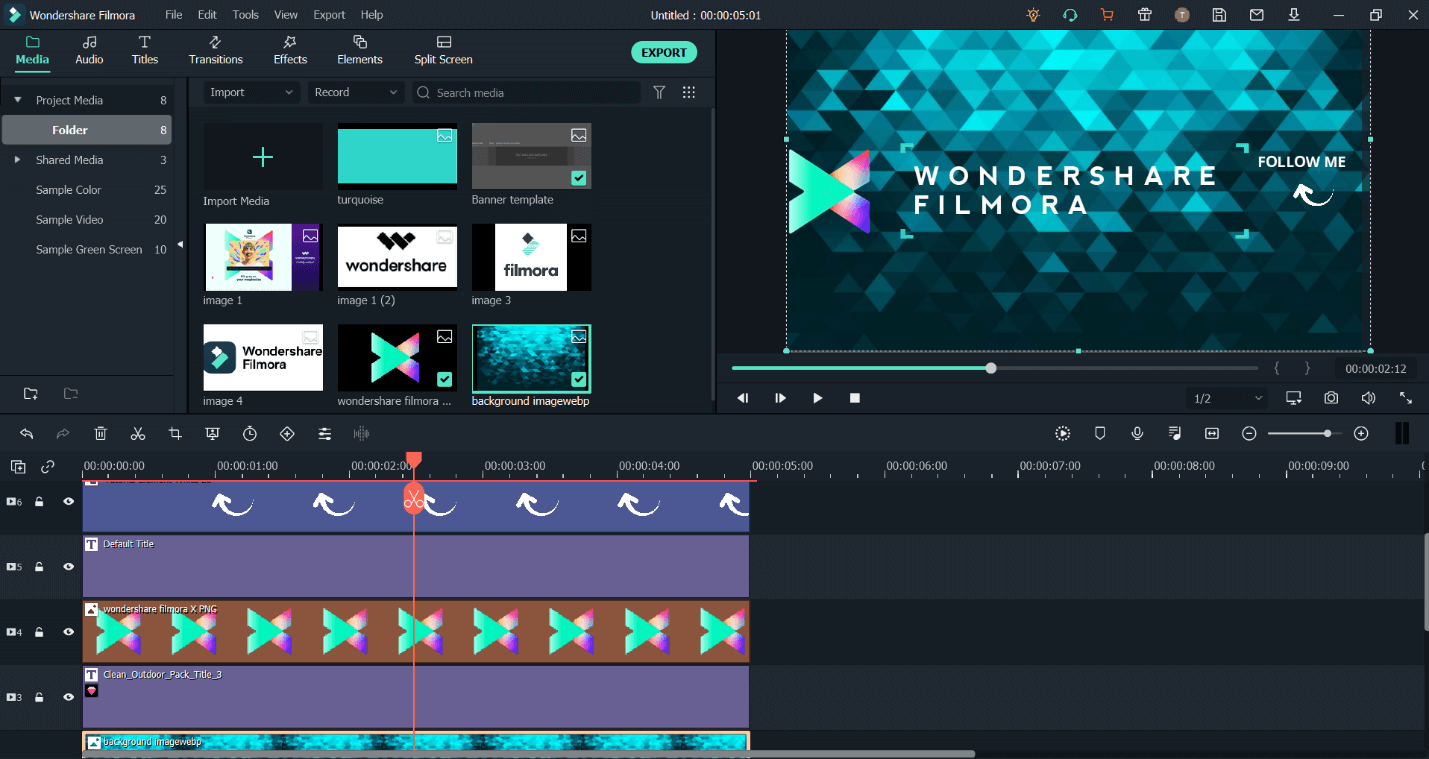Zoom to fit timeline icon
The height and width of the screenshot is (759, 1429).
pyautogui.click(x=1212, y=433)
